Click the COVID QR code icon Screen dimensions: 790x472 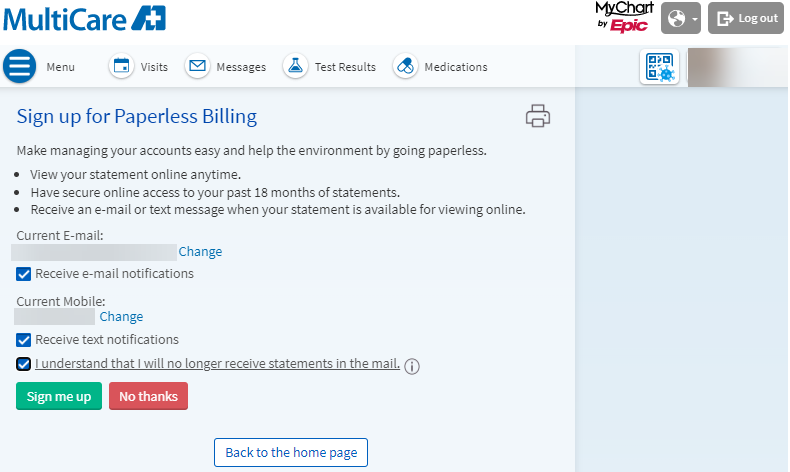point(660,66)
